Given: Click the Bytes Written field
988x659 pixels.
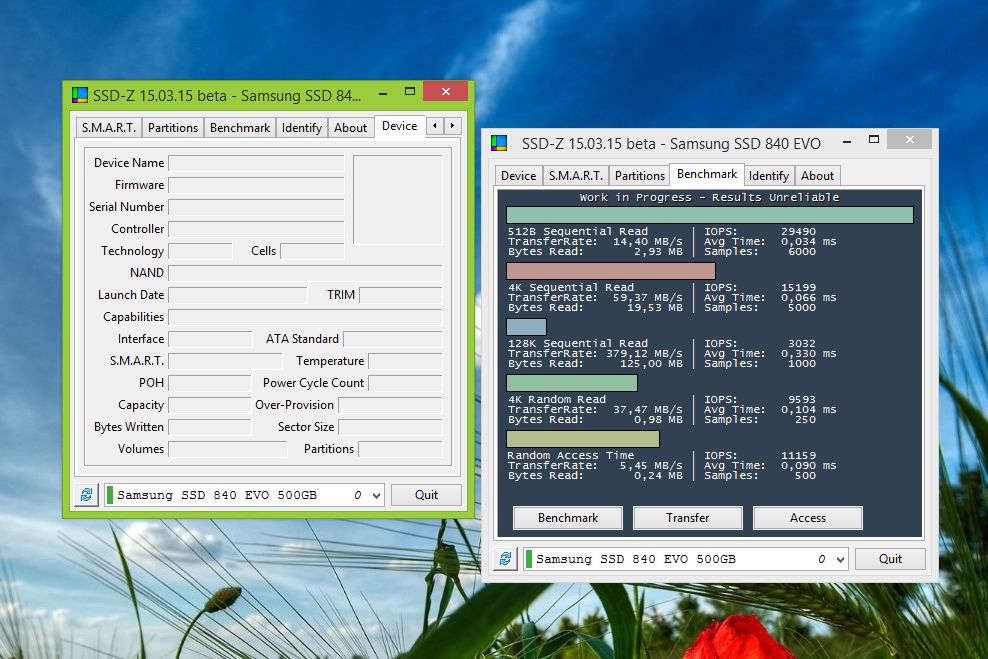Looking at the screenshot, I should 210,428.
